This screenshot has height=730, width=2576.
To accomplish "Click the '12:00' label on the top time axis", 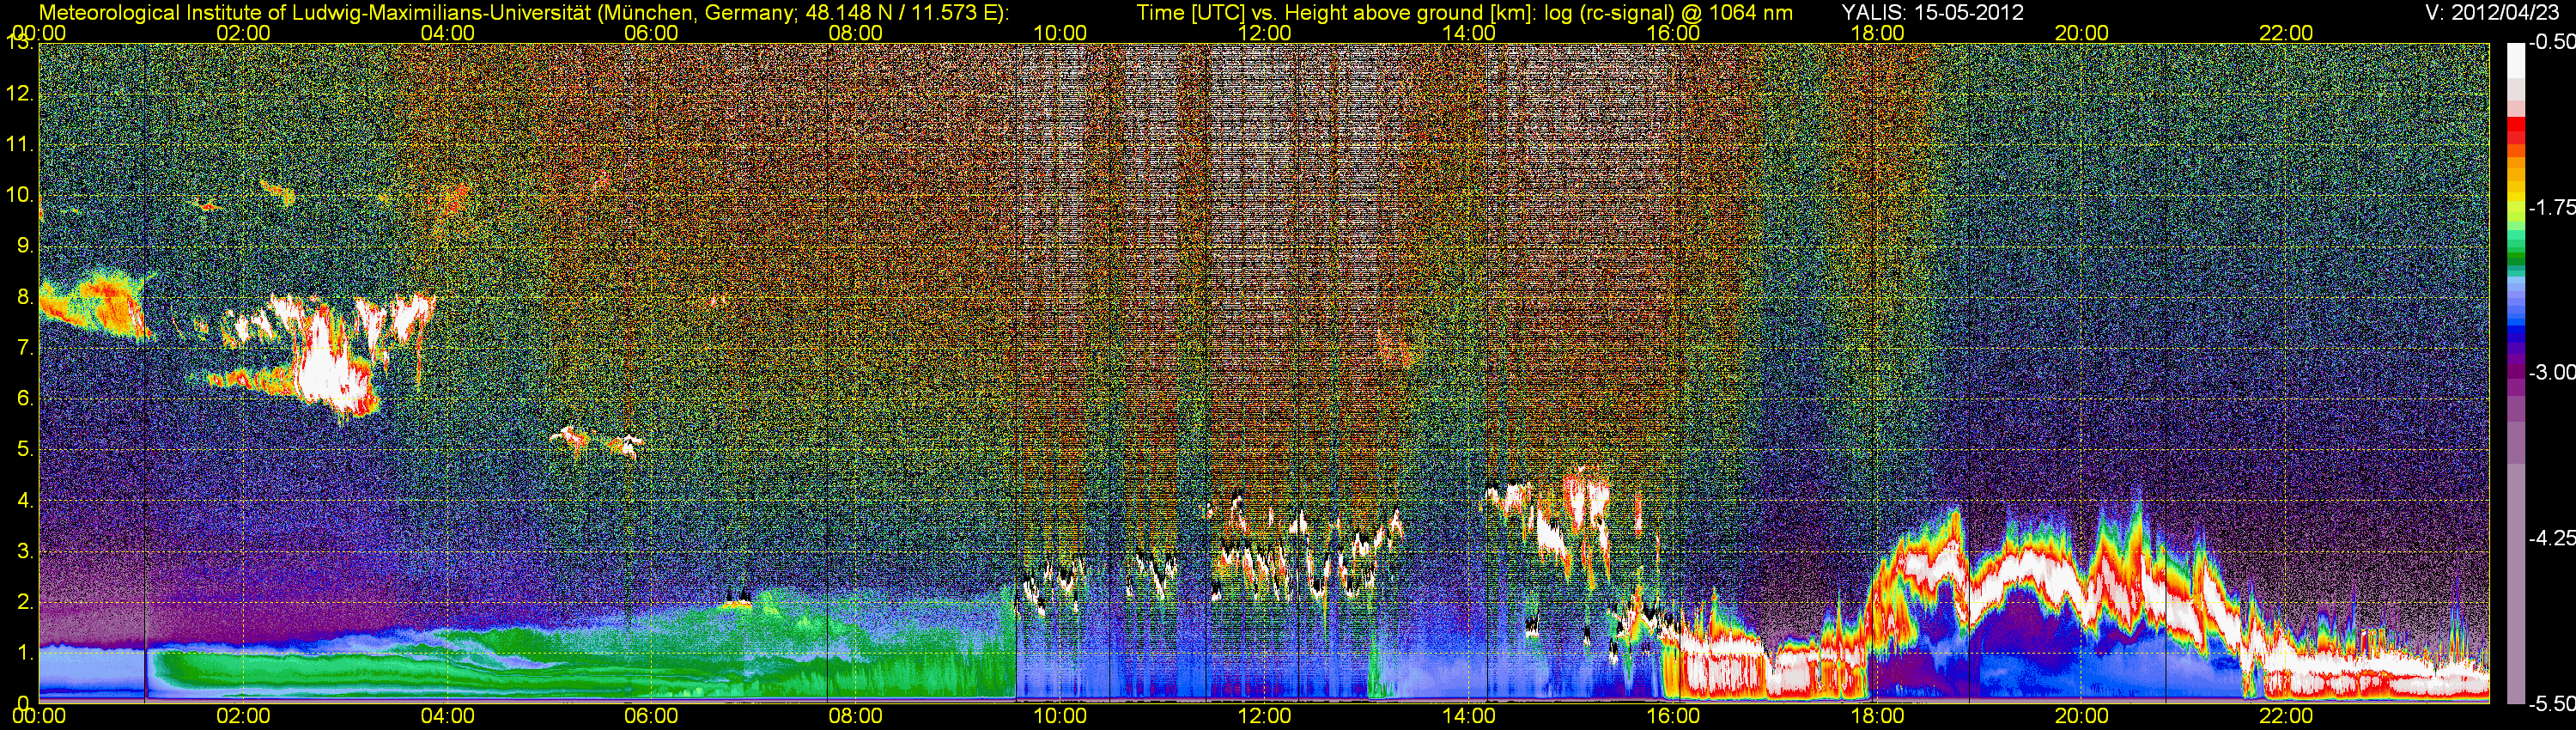I will (x=1264, y=33).
